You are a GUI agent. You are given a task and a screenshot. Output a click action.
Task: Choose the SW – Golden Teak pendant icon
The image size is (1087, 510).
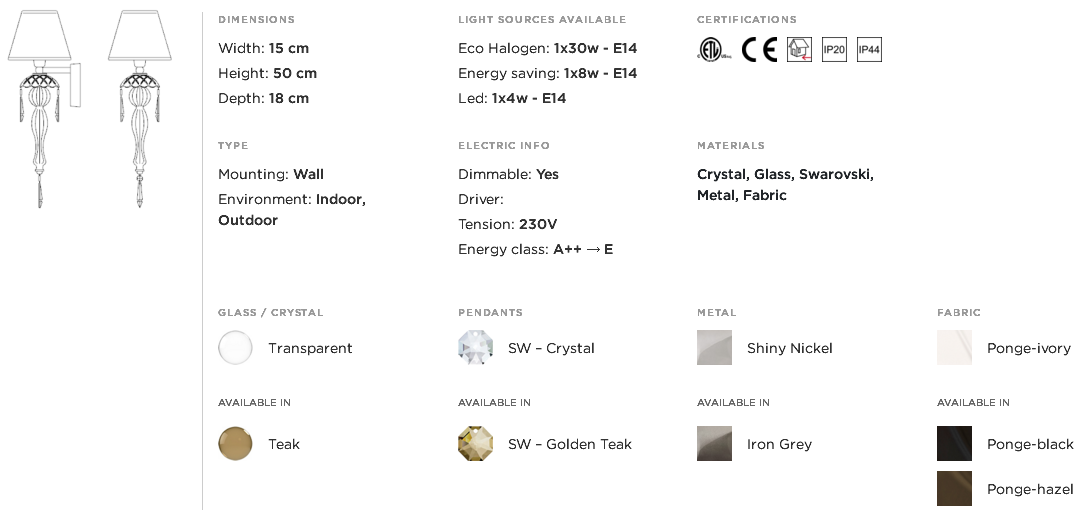476,443
